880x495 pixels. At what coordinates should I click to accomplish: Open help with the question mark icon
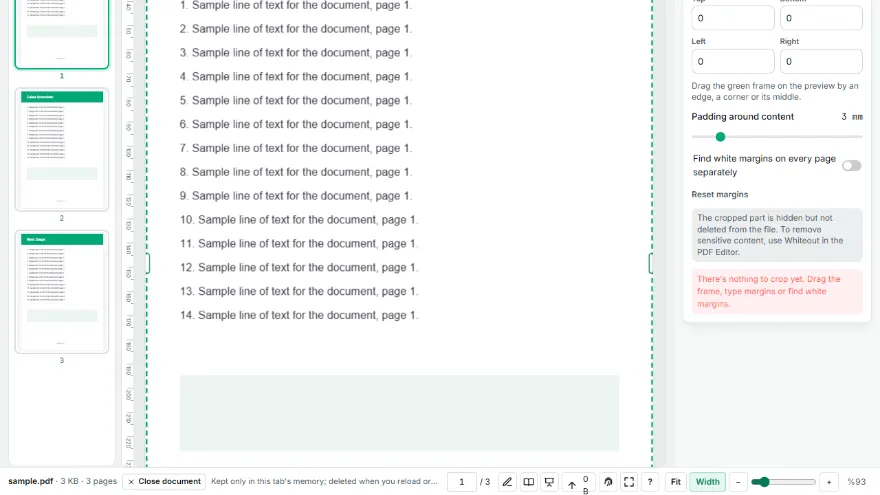(650, 482)
